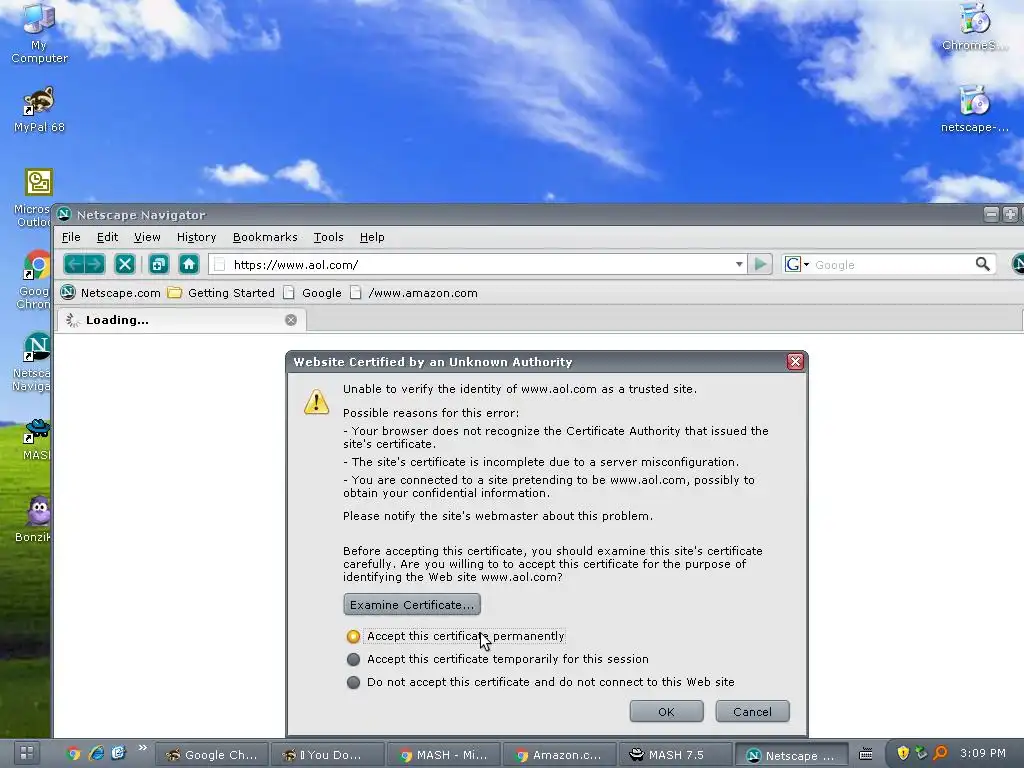The width and height of the screenshot is (1024, 768).
Task: Switch to MASH 7.5 taskbar button
Action: click(675, 754)
